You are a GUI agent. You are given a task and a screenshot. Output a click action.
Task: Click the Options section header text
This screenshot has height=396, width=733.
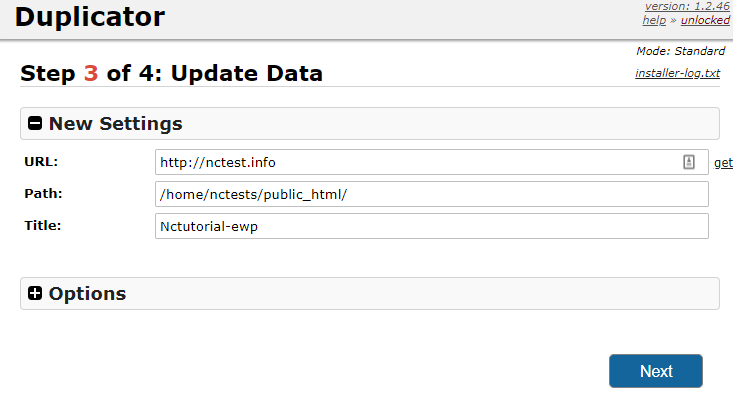click(87, 294)
